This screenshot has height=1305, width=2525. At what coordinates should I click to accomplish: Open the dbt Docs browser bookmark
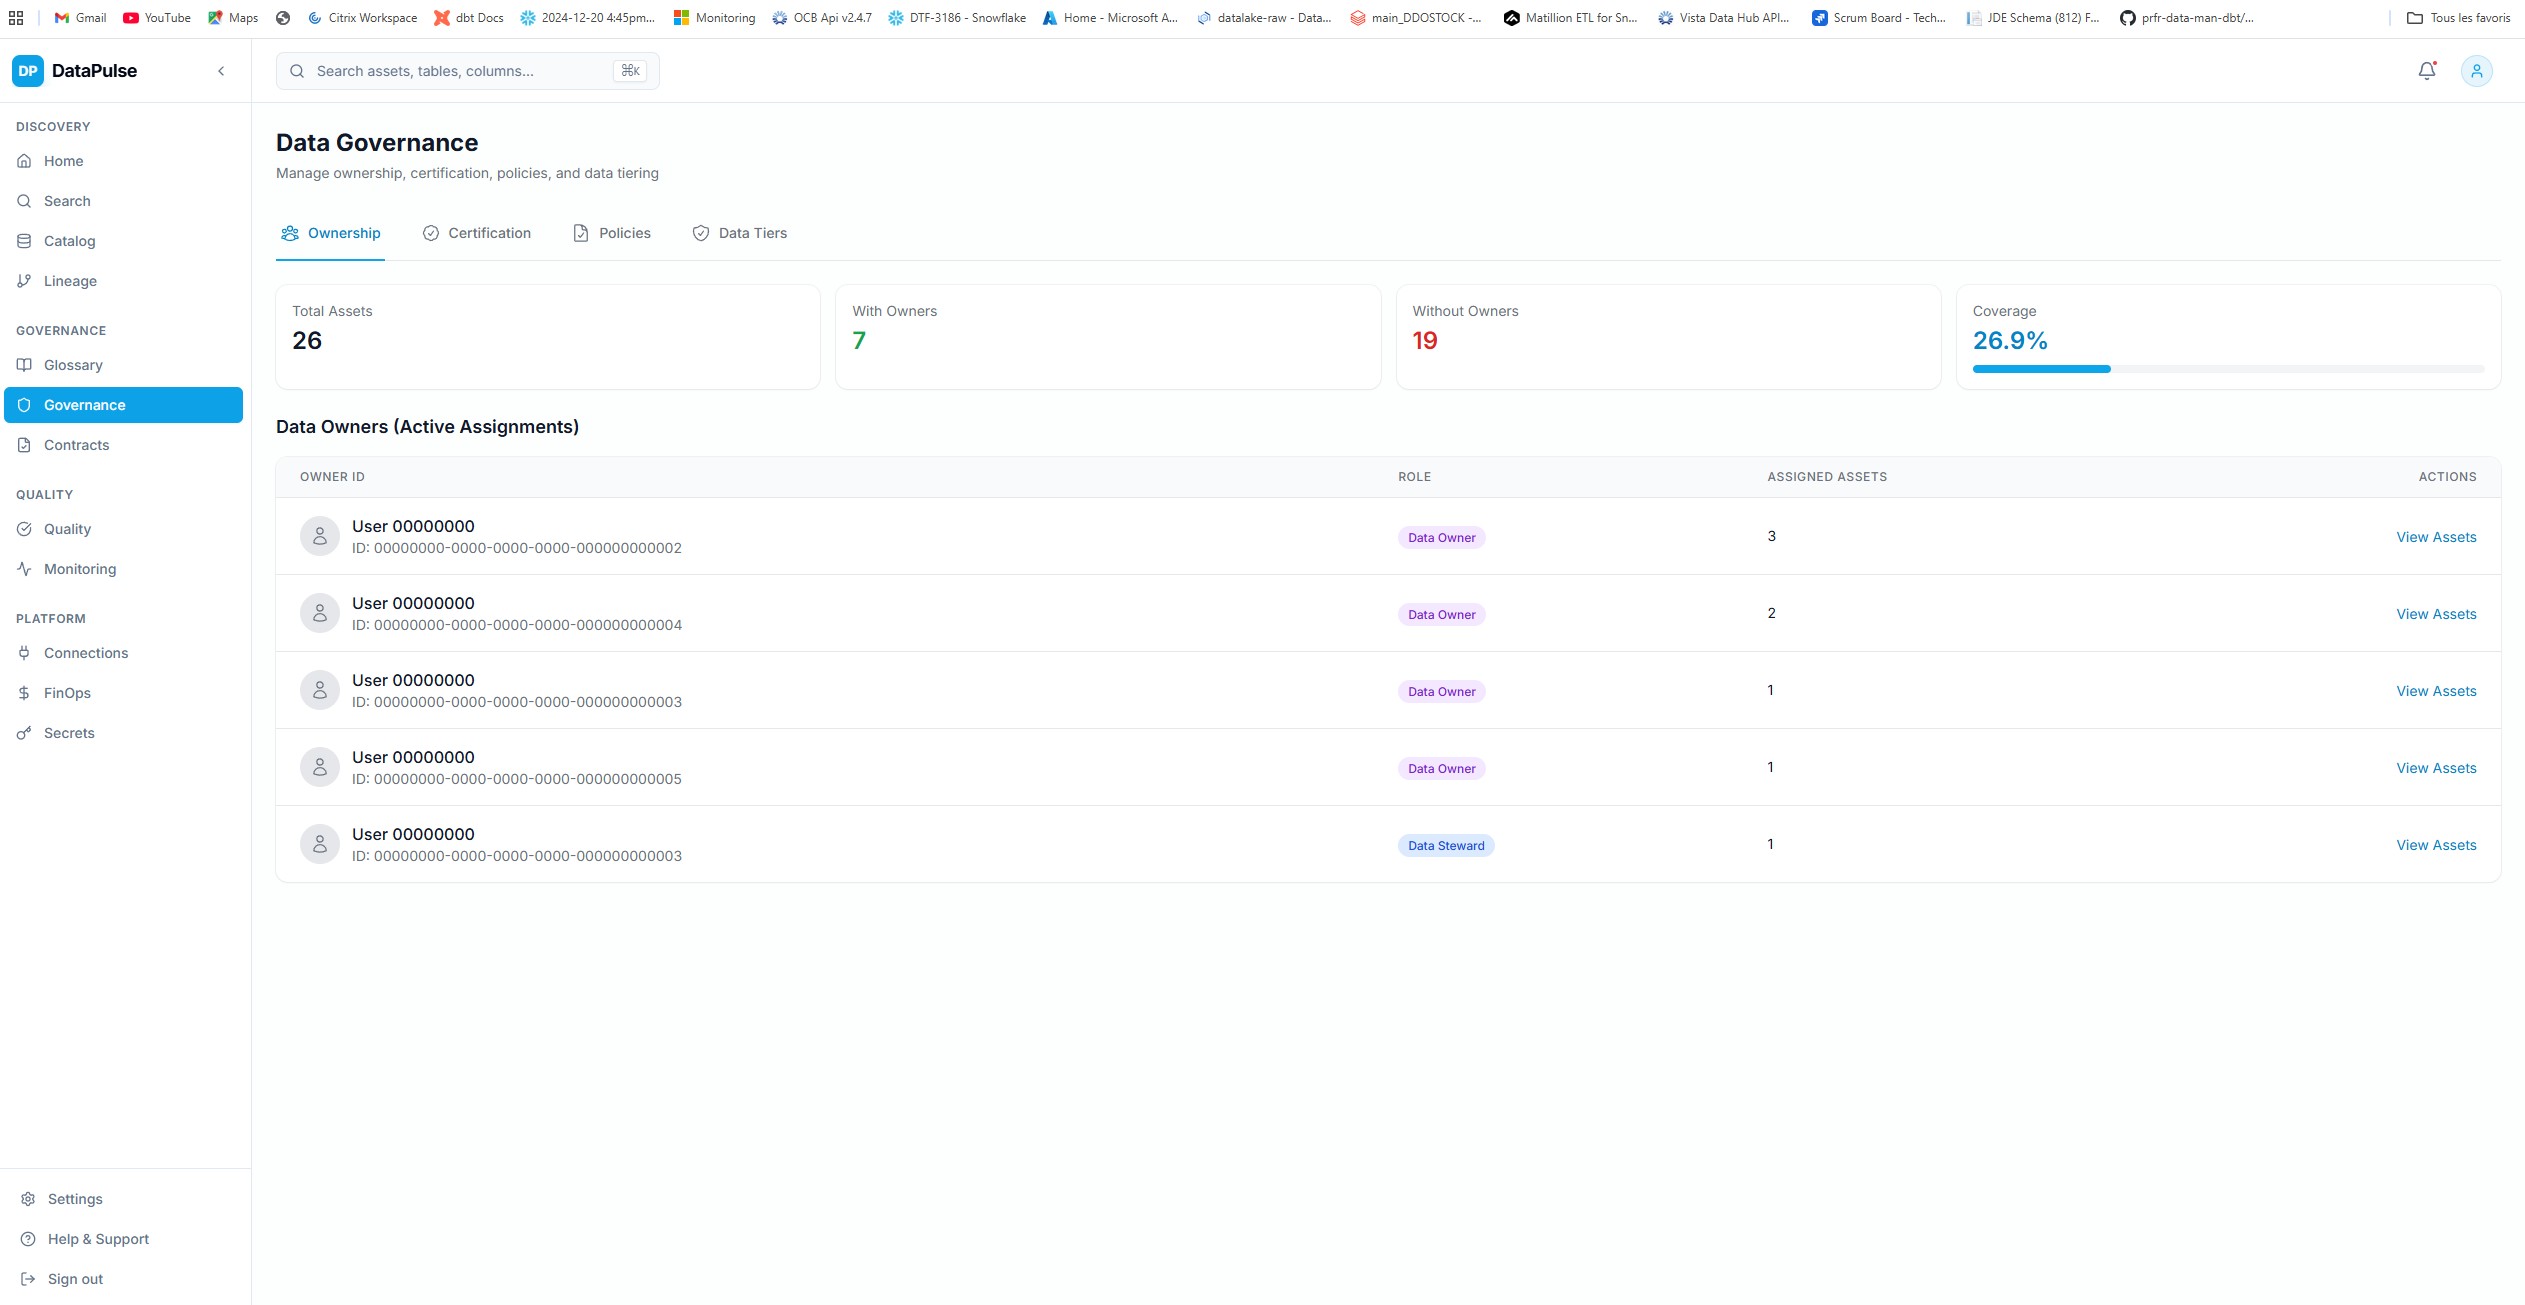click(468, 18)
